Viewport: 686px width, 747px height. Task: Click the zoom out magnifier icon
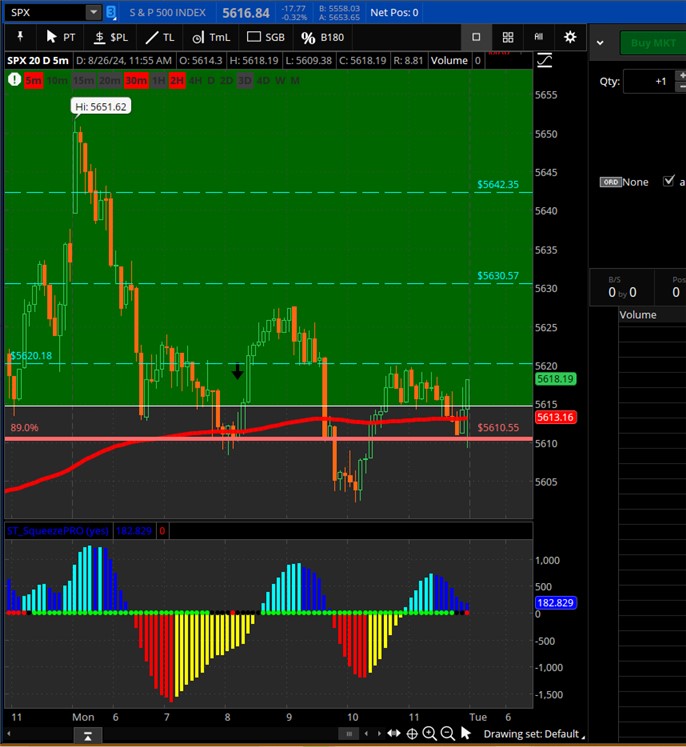pos(447,734)
